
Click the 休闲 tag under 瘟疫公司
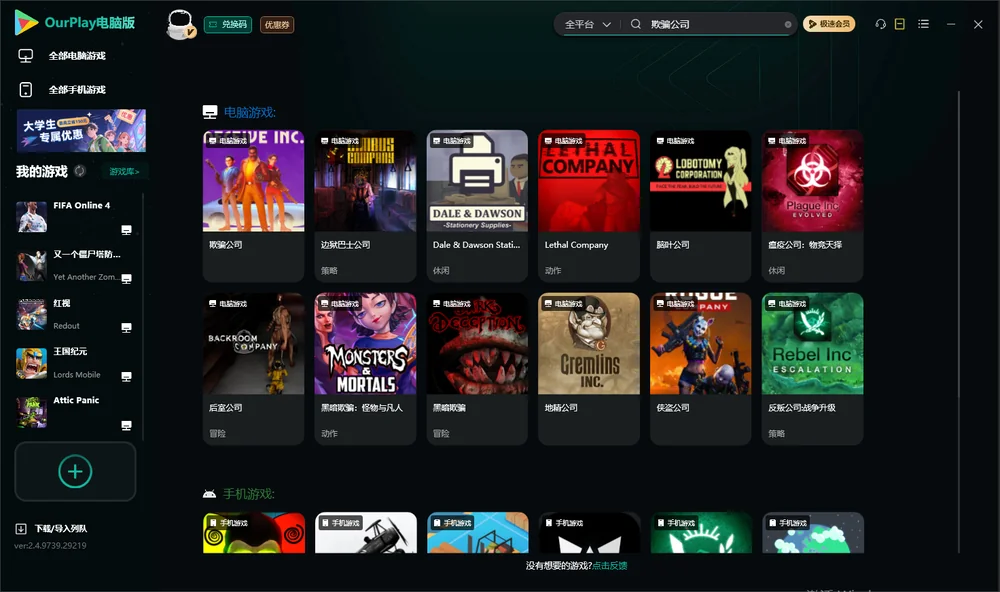[776, 270]
